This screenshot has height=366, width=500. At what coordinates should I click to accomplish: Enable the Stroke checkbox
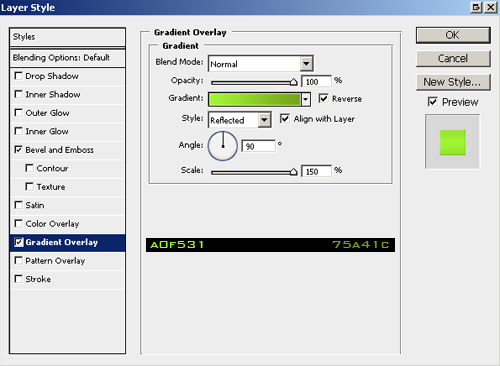click(19, 279)
